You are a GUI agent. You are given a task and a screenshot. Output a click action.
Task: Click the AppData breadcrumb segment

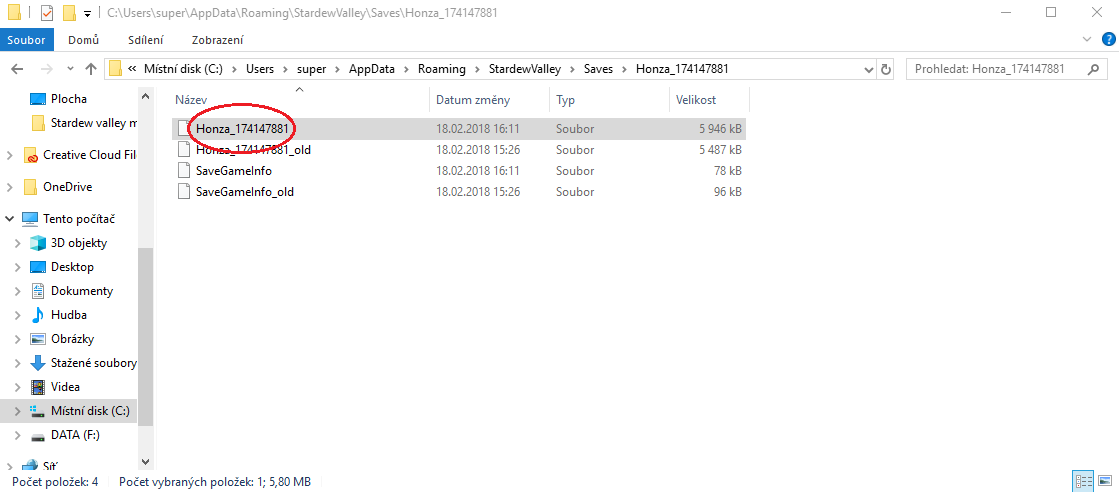point(373,69)
